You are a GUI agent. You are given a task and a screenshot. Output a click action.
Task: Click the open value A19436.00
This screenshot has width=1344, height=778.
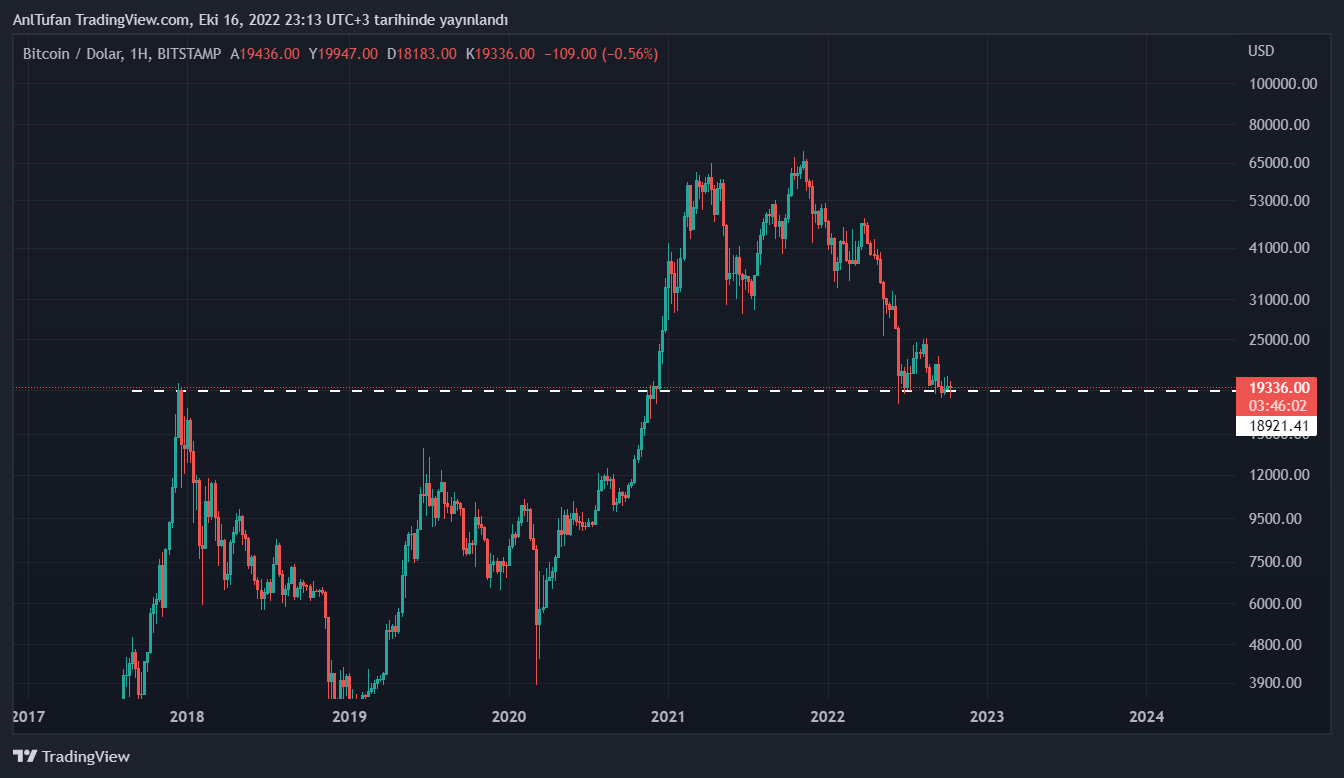tap(265, 54)
